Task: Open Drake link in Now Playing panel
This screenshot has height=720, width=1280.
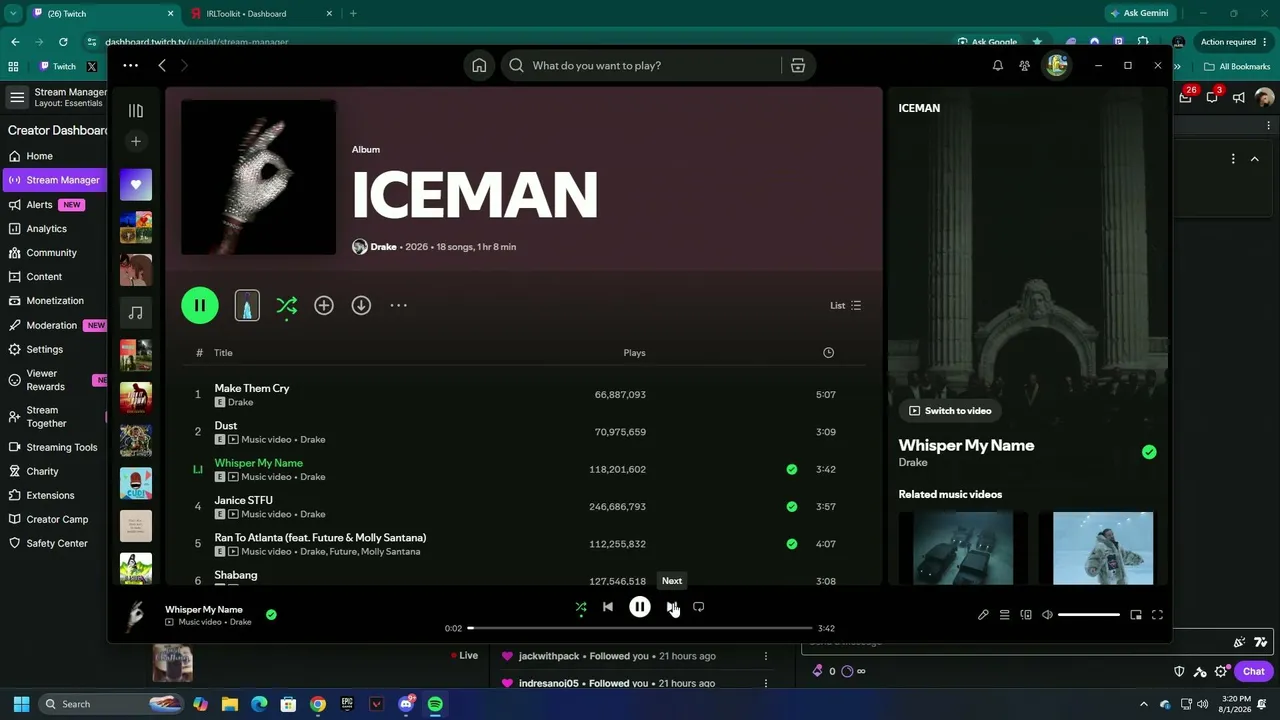Action: (x=913, y=463)
